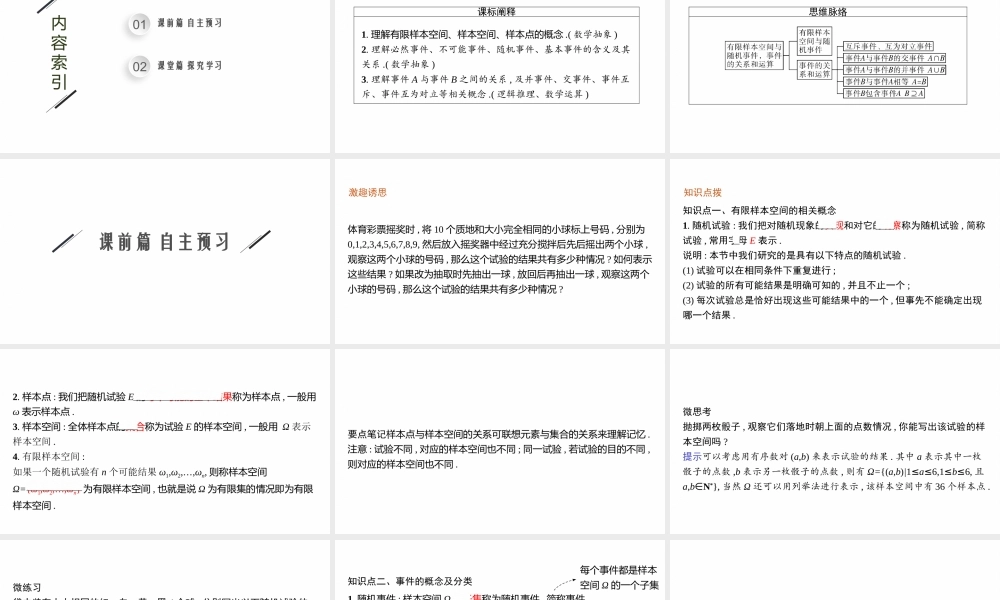
Task: Click the 微练习 section label
Action: [27, 587]
